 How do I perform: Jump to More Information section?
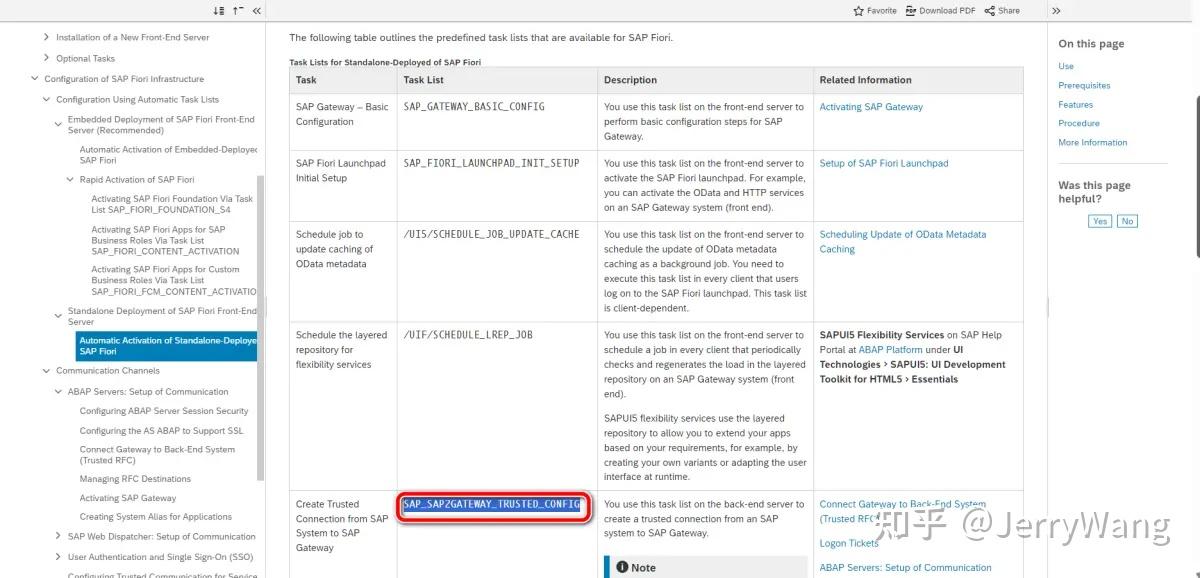(x=1092, y=142)
